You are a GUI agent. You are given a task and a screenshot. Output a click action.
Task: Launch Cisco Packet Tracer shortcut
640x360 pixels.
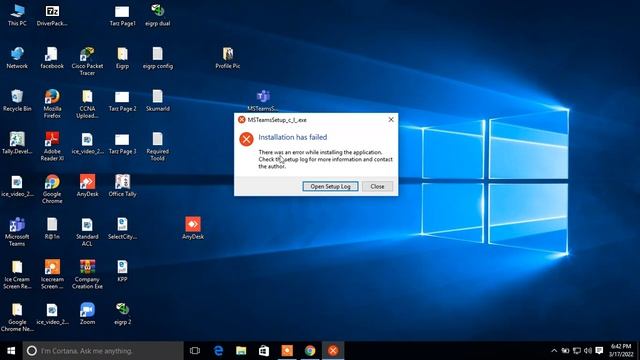pos(87,61)
